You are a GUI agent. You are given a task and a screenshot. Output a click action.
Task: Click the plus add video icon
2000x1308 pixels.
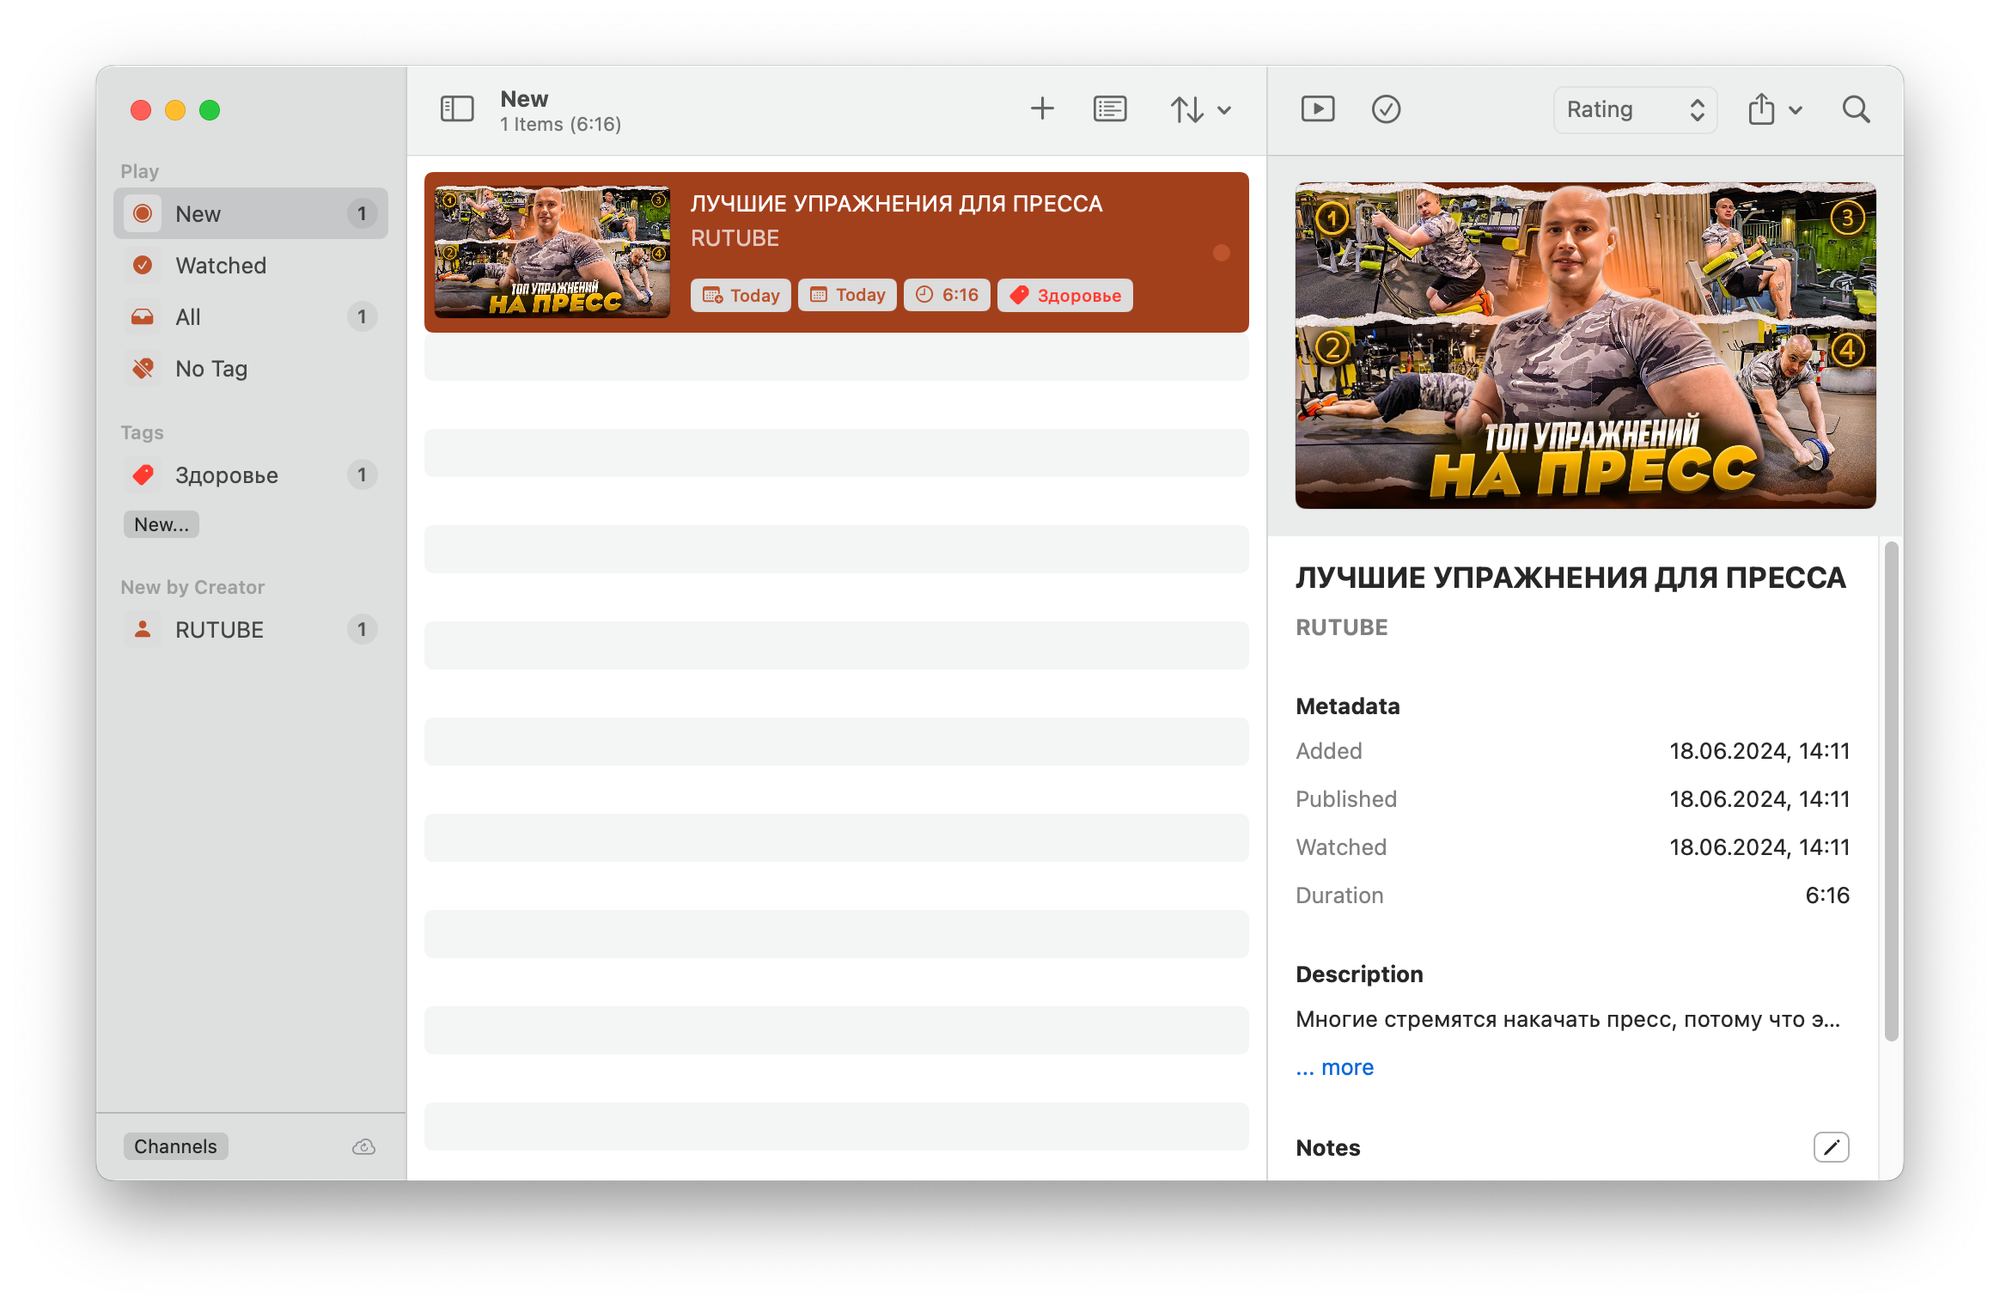(1042, 109)
